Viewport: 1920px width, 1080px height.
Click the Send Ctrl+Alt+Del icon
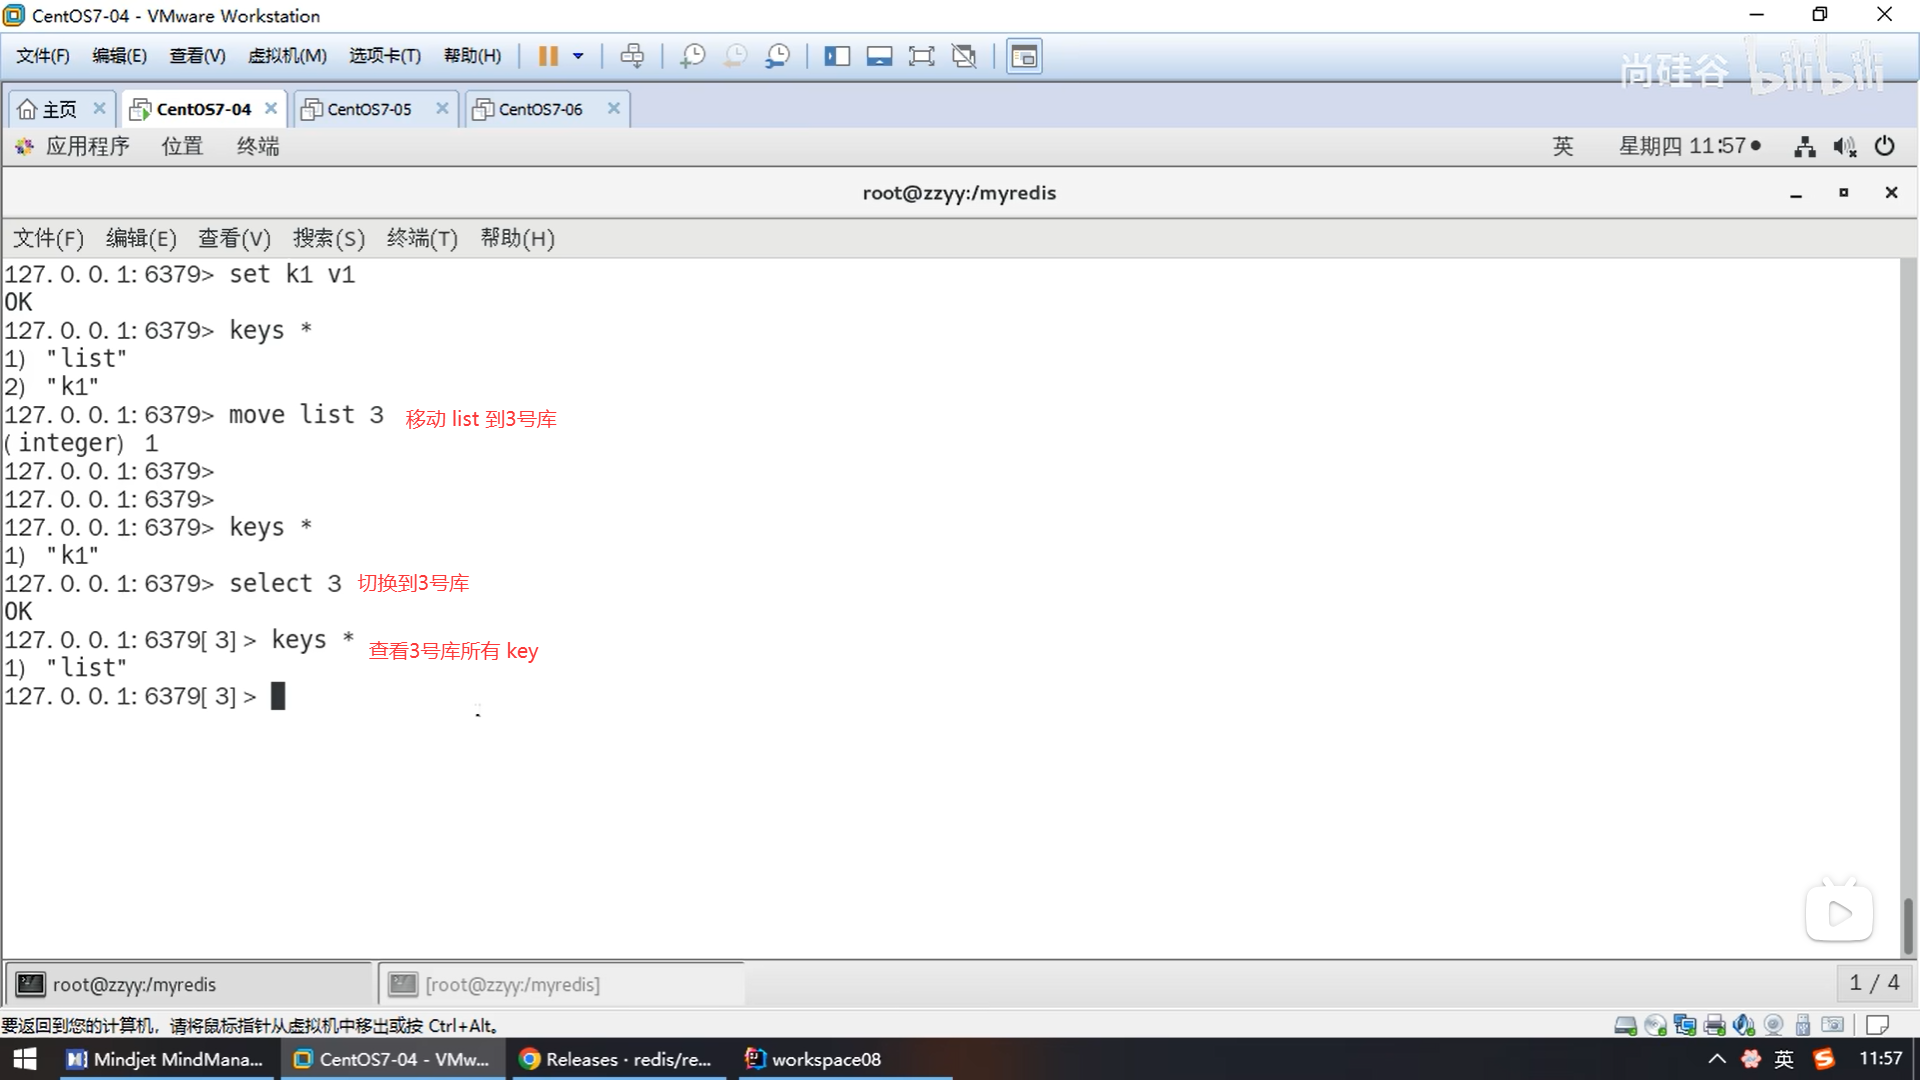632,56
